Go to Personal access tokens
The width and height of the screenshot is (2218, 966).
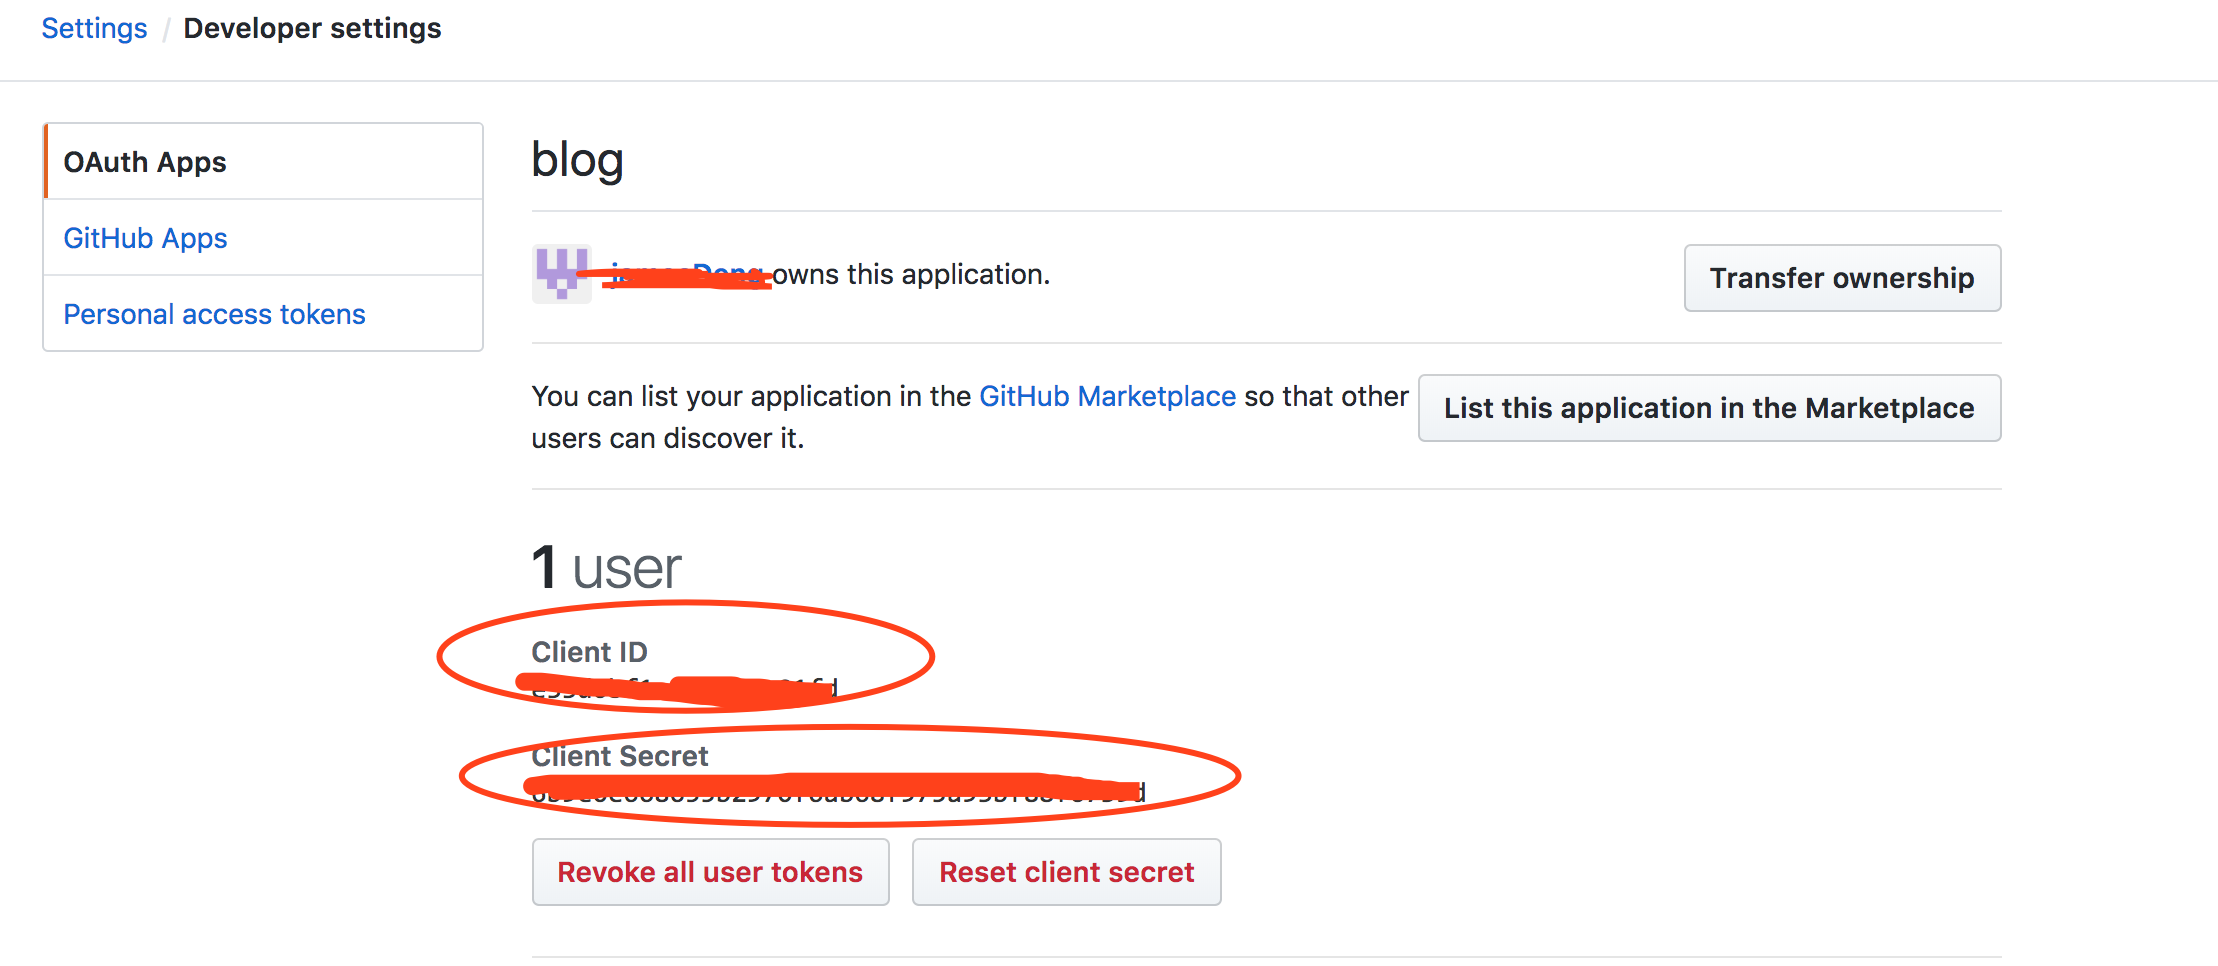click(264, 314)
